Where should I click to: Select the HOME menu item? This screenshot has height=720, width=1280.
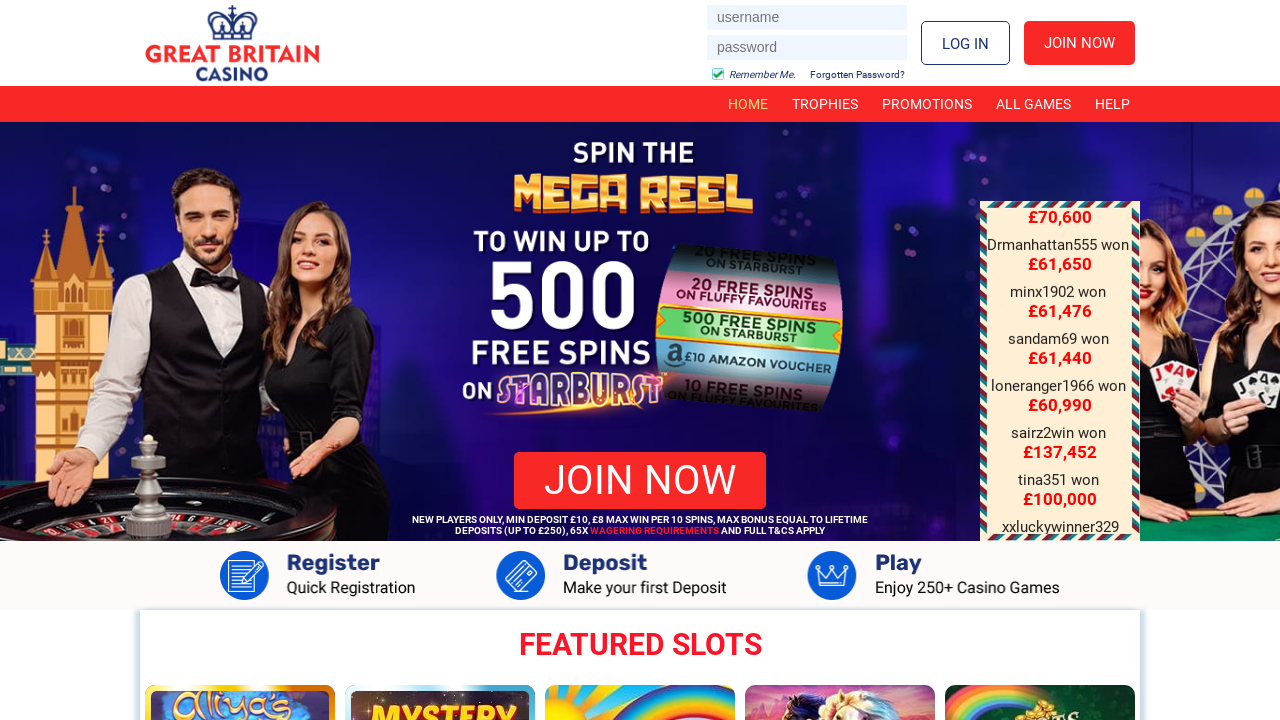pos(748,104)
